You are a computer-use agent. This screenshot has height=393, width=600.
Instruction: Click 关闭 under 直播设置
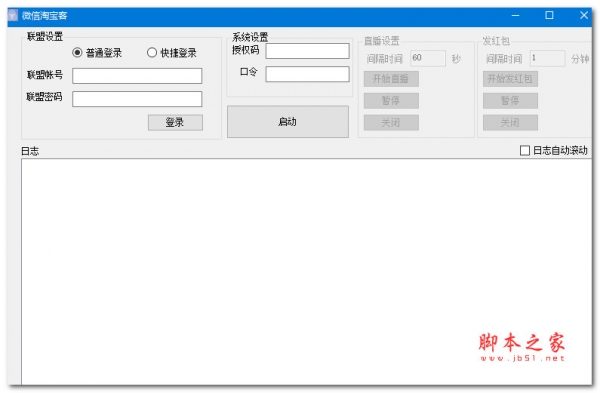pos(391,122)
